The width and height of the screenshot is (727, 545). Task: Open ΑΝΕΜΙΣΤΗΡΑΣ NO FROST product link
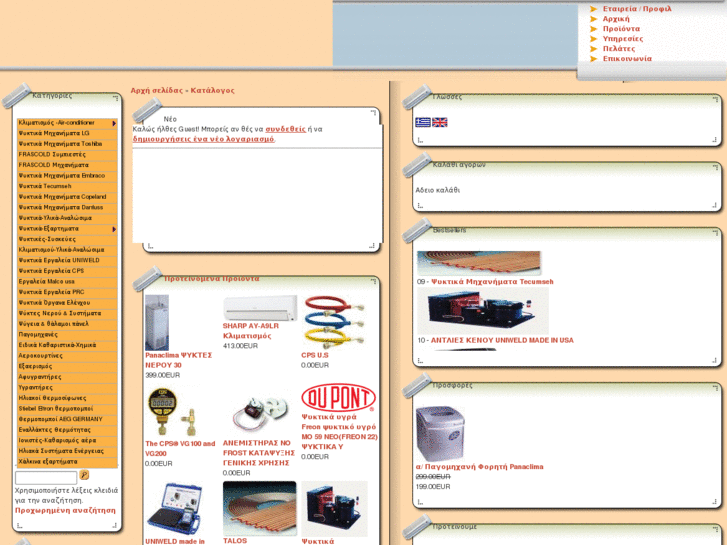(x=259, y=453)
